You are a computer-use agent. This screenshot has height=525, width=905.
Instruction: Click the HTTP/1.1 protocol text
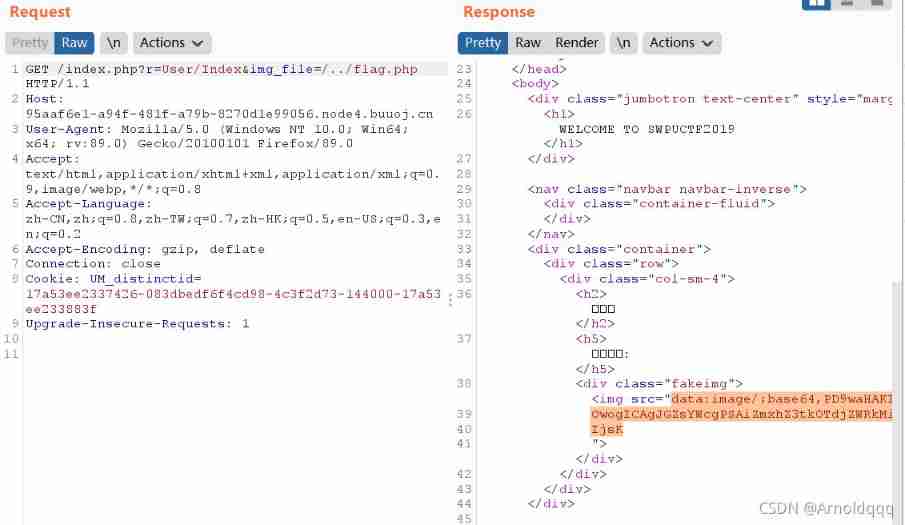point(57,84)
